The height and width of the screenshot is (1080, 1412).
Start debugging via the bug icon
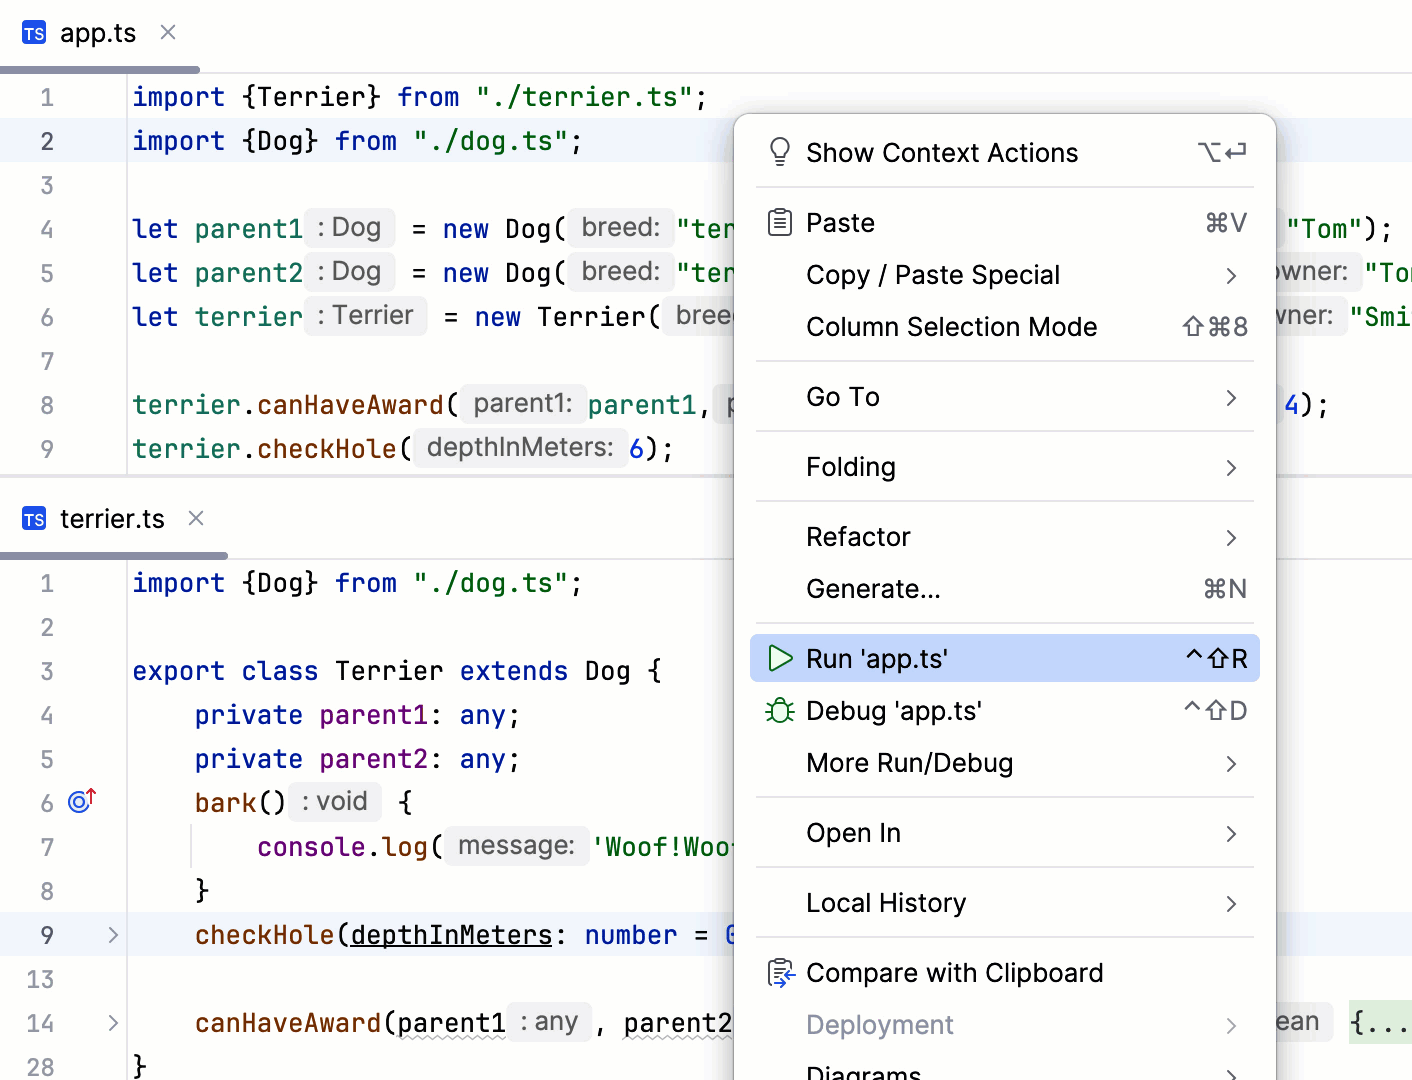coord(780,710)
